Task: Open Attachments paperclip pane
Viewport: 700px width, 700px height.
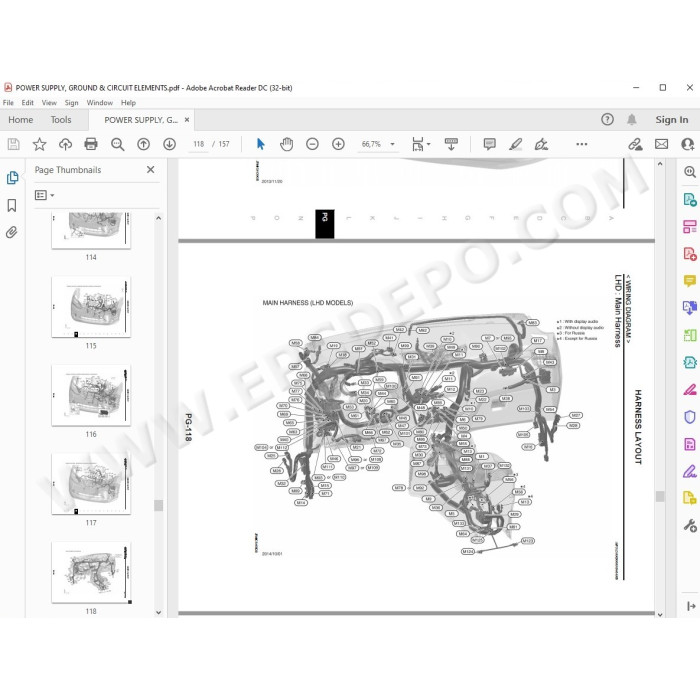Action: 12,232
